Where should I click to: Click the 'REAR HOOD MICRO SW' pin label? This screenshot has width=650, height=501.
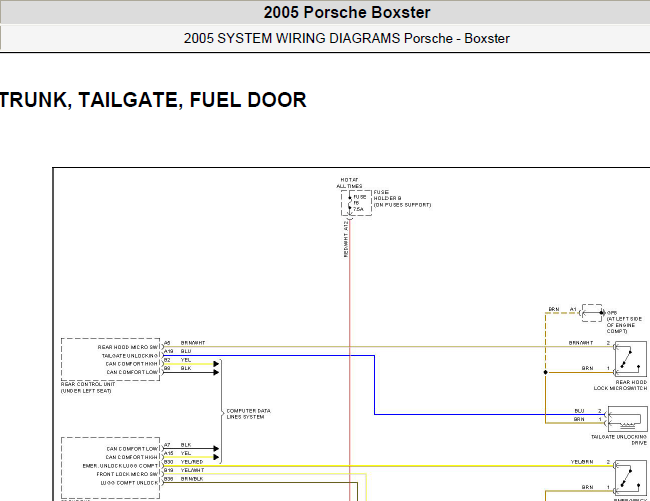pyautogui.click(x=128, y=347)
